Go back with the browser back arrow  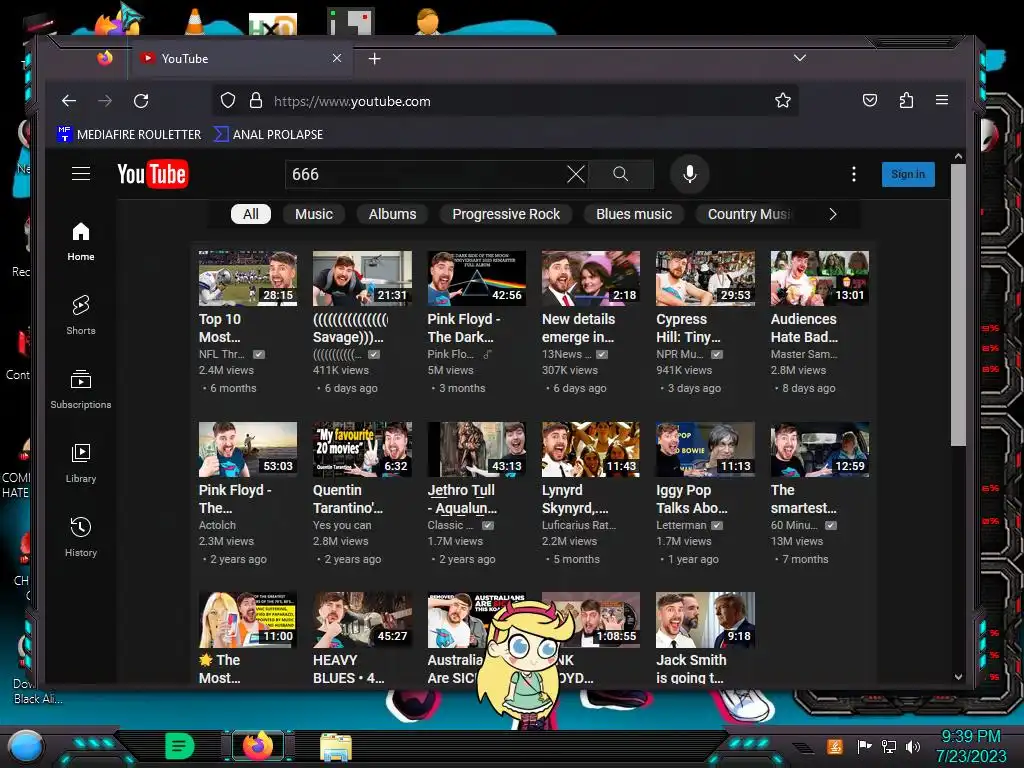69,101
